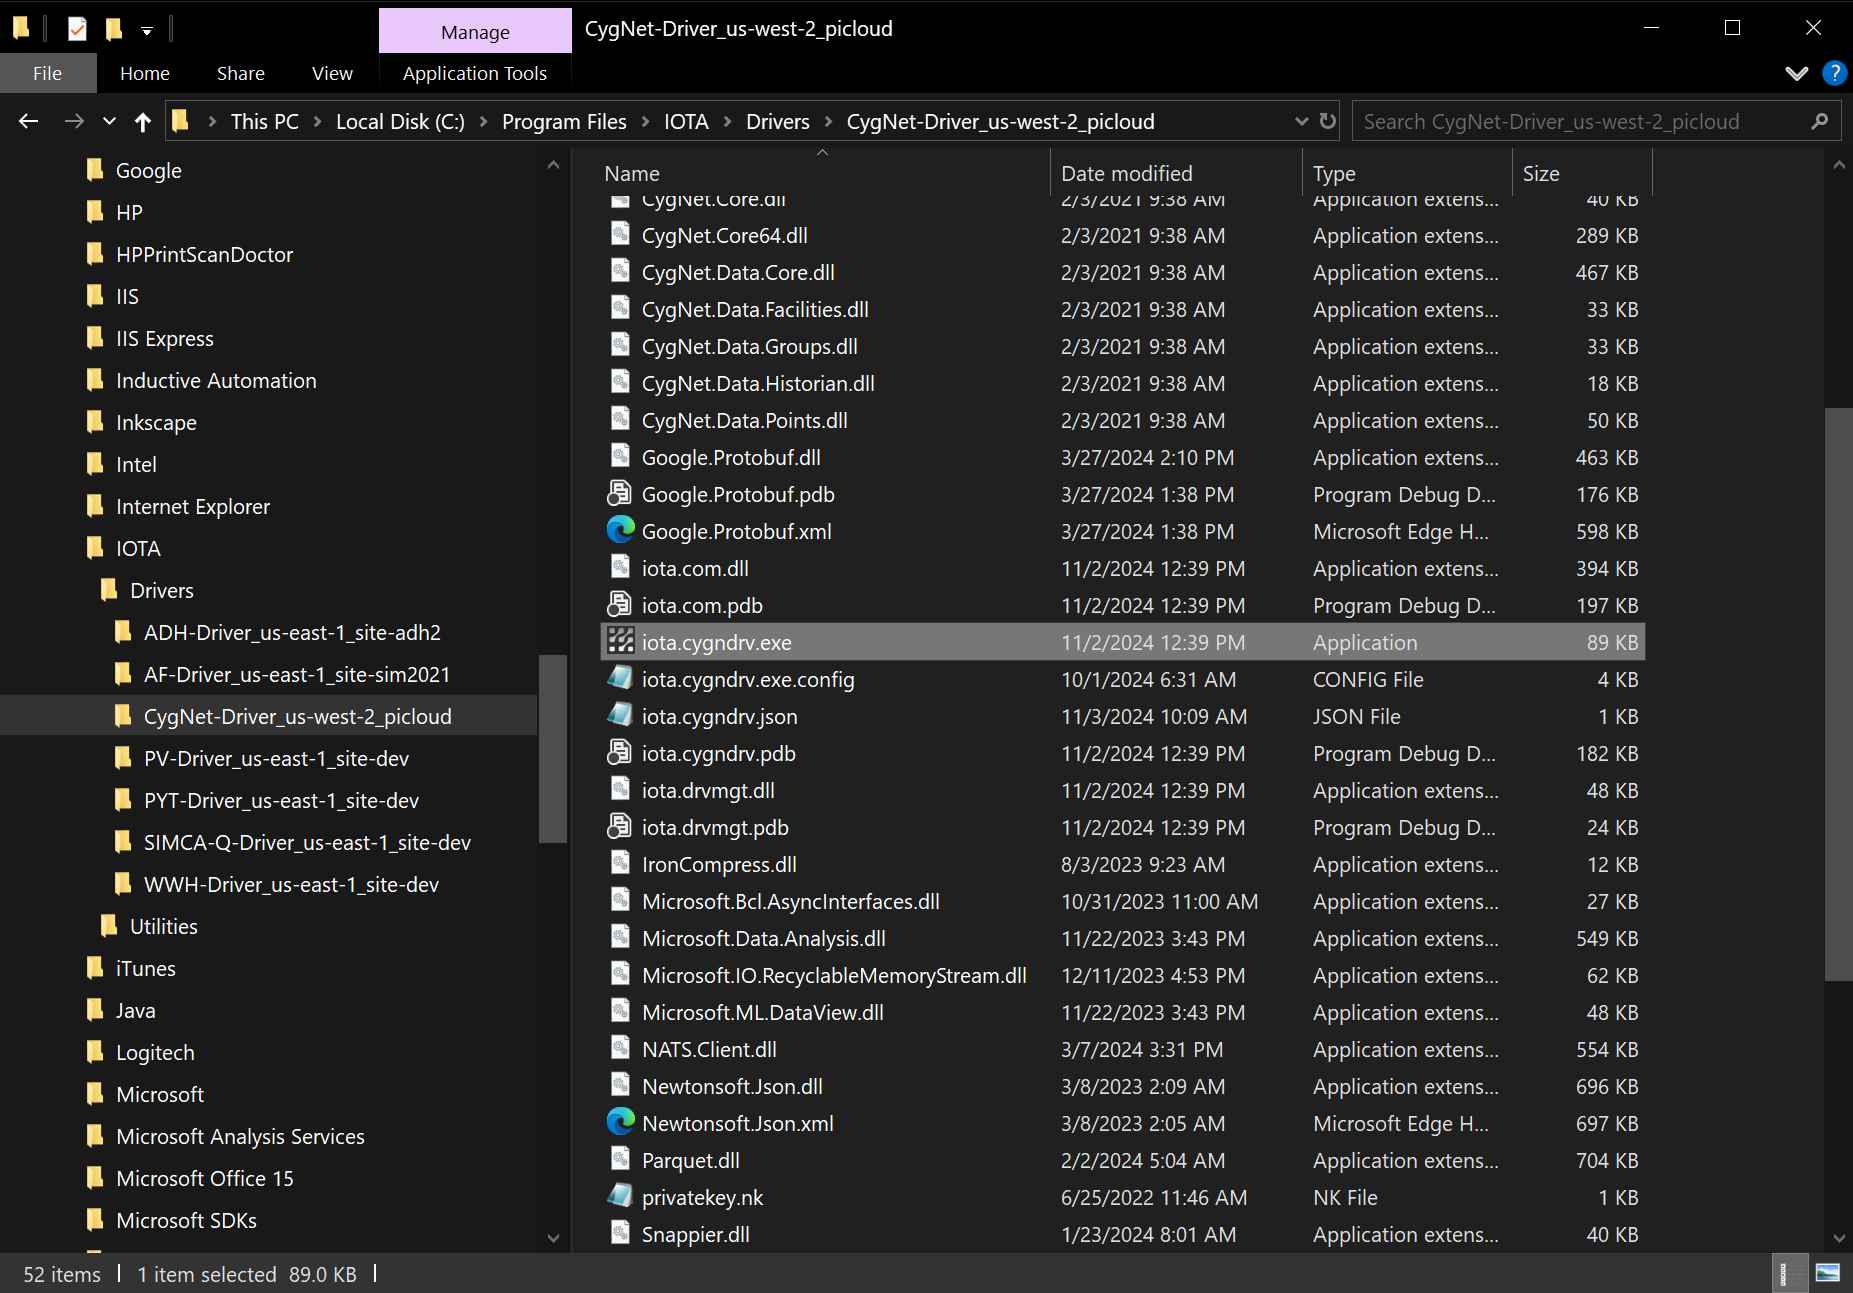Open the View ribbon tab
Viewport: 1853px width, 1293px height.
pyautogui.click(x=332, y=73)
